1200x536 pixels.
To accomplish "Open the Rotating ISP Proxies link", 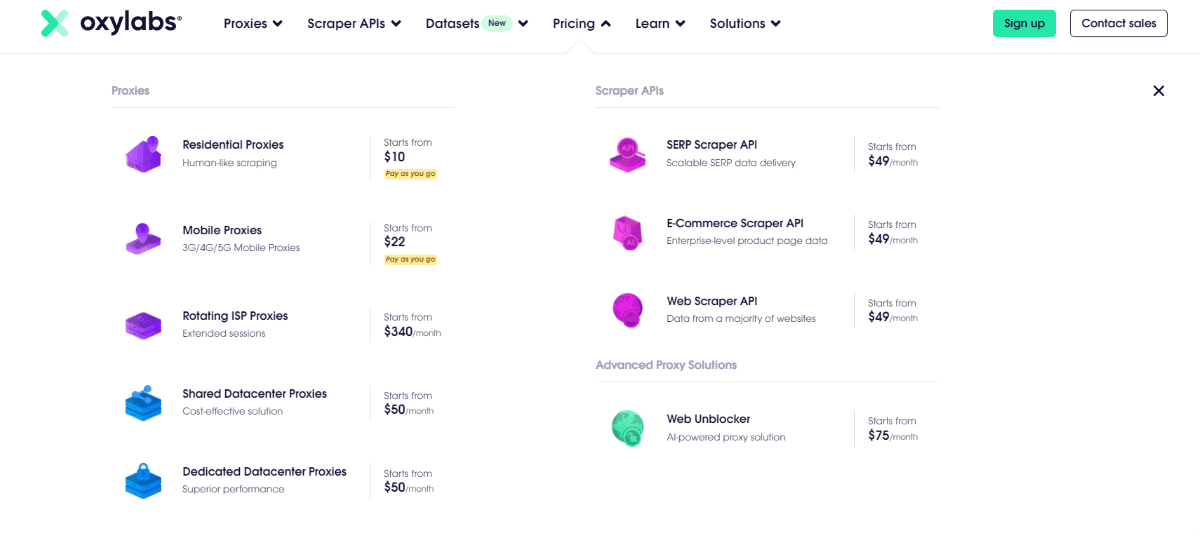I will [x=235, y=316].
